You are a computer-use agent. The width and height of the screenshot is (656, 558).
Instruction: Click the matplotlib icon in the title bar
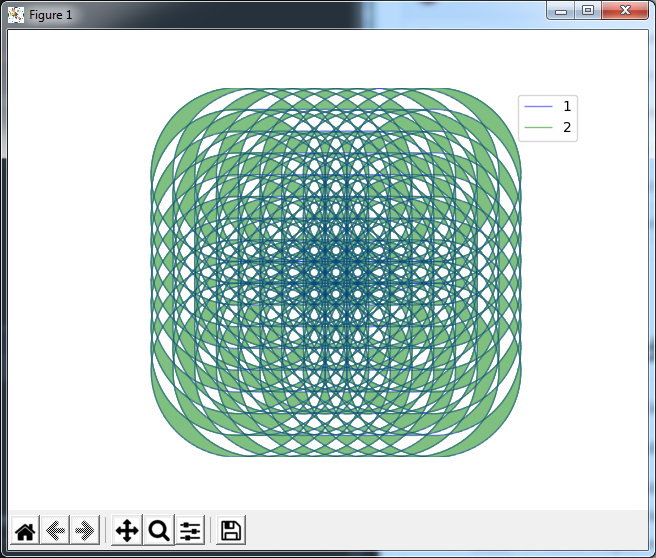point(16,15)
